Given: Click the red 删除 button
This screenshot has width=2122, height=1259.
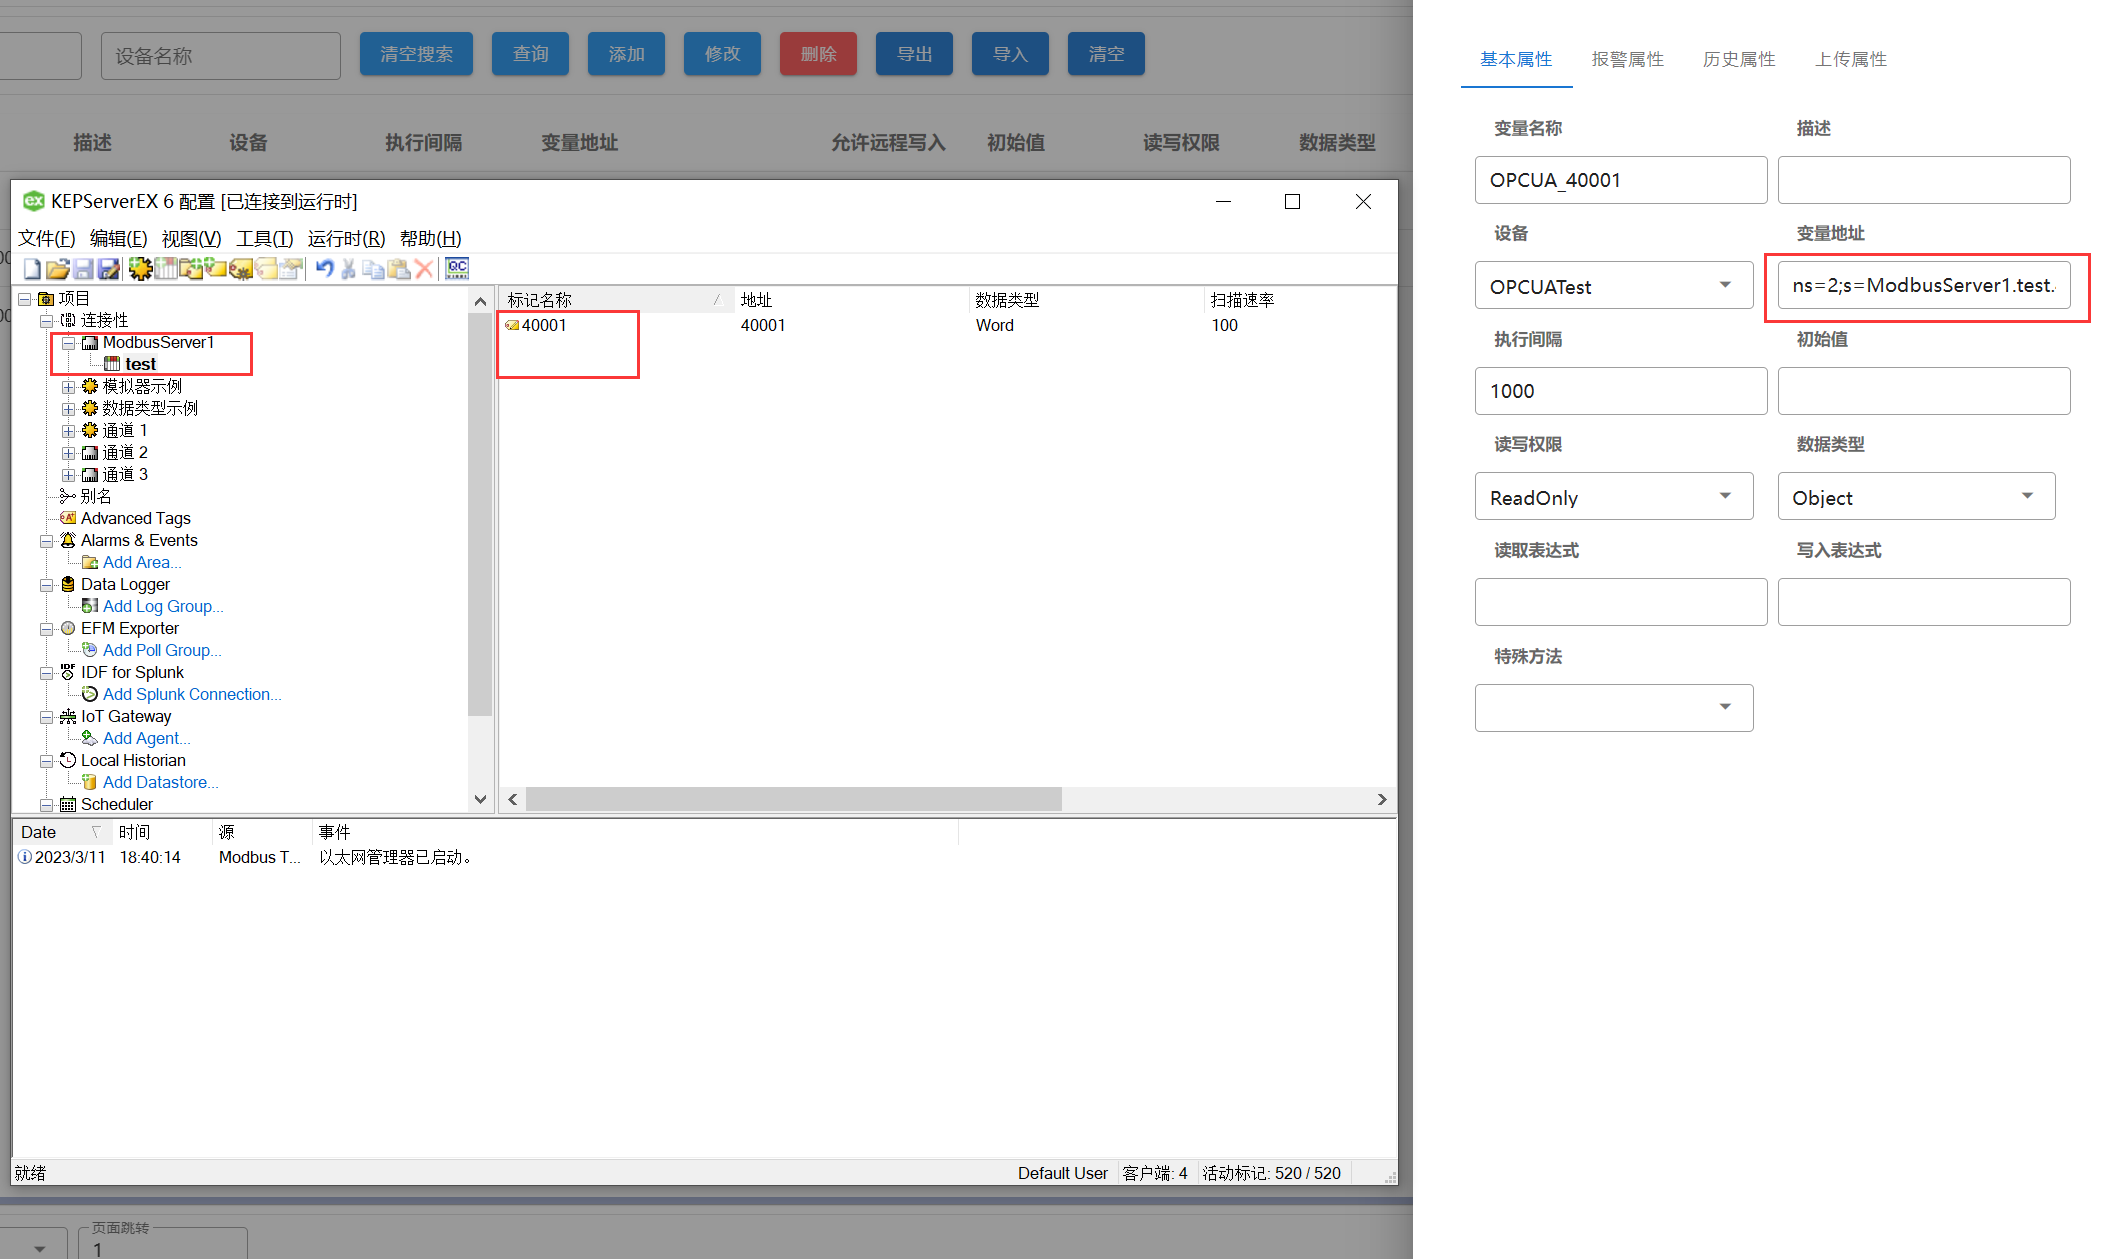Looking at the screenshot, I should (818, 54).
